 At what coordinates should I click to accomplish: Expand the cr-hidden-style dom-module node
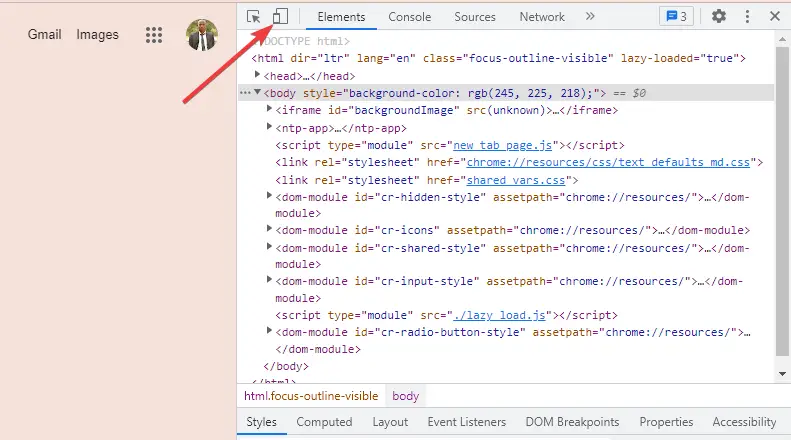pos(269,196)
